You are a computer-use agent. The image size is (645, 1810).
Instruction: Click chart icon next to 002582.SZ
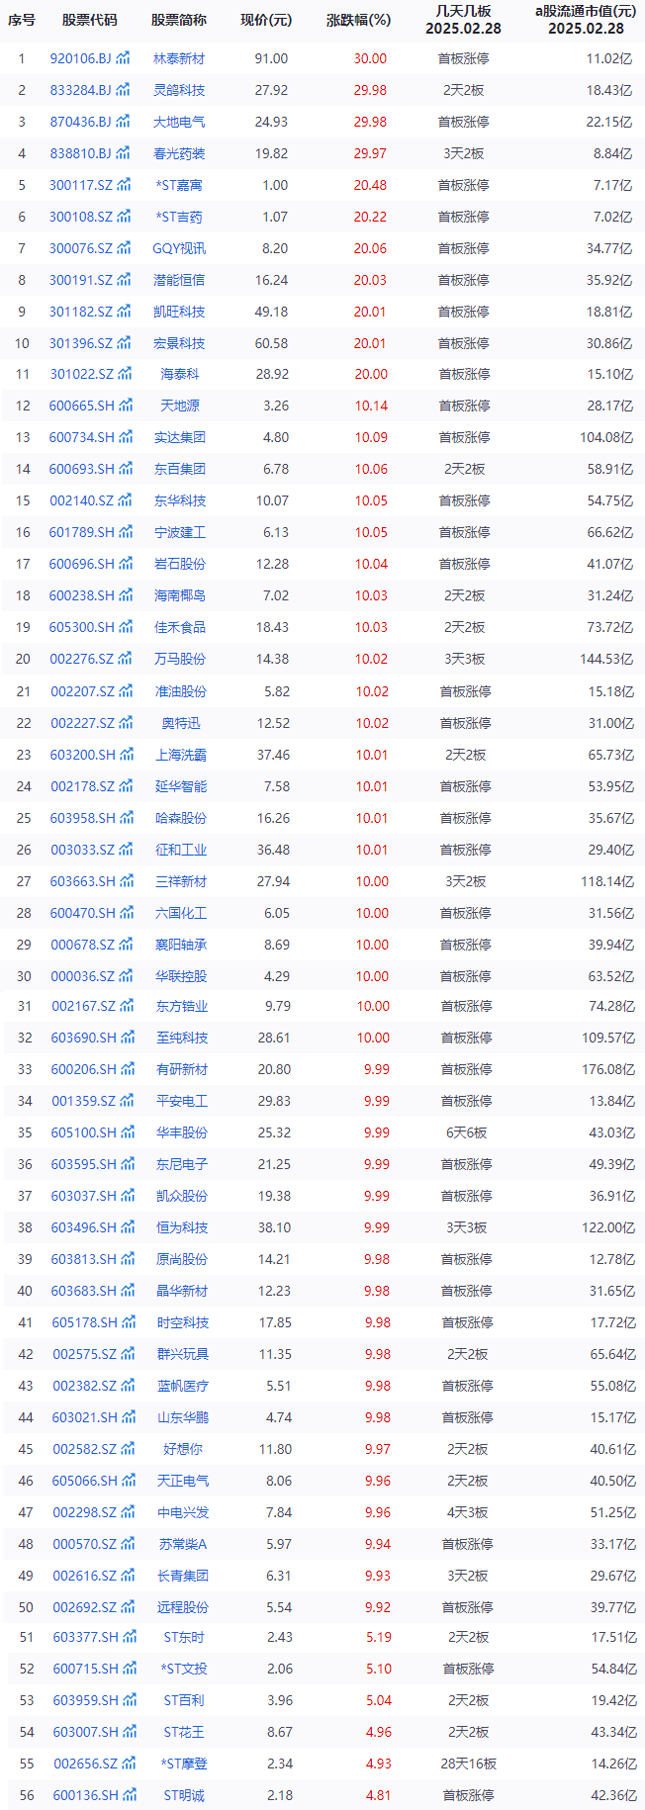pos(126,1449)
